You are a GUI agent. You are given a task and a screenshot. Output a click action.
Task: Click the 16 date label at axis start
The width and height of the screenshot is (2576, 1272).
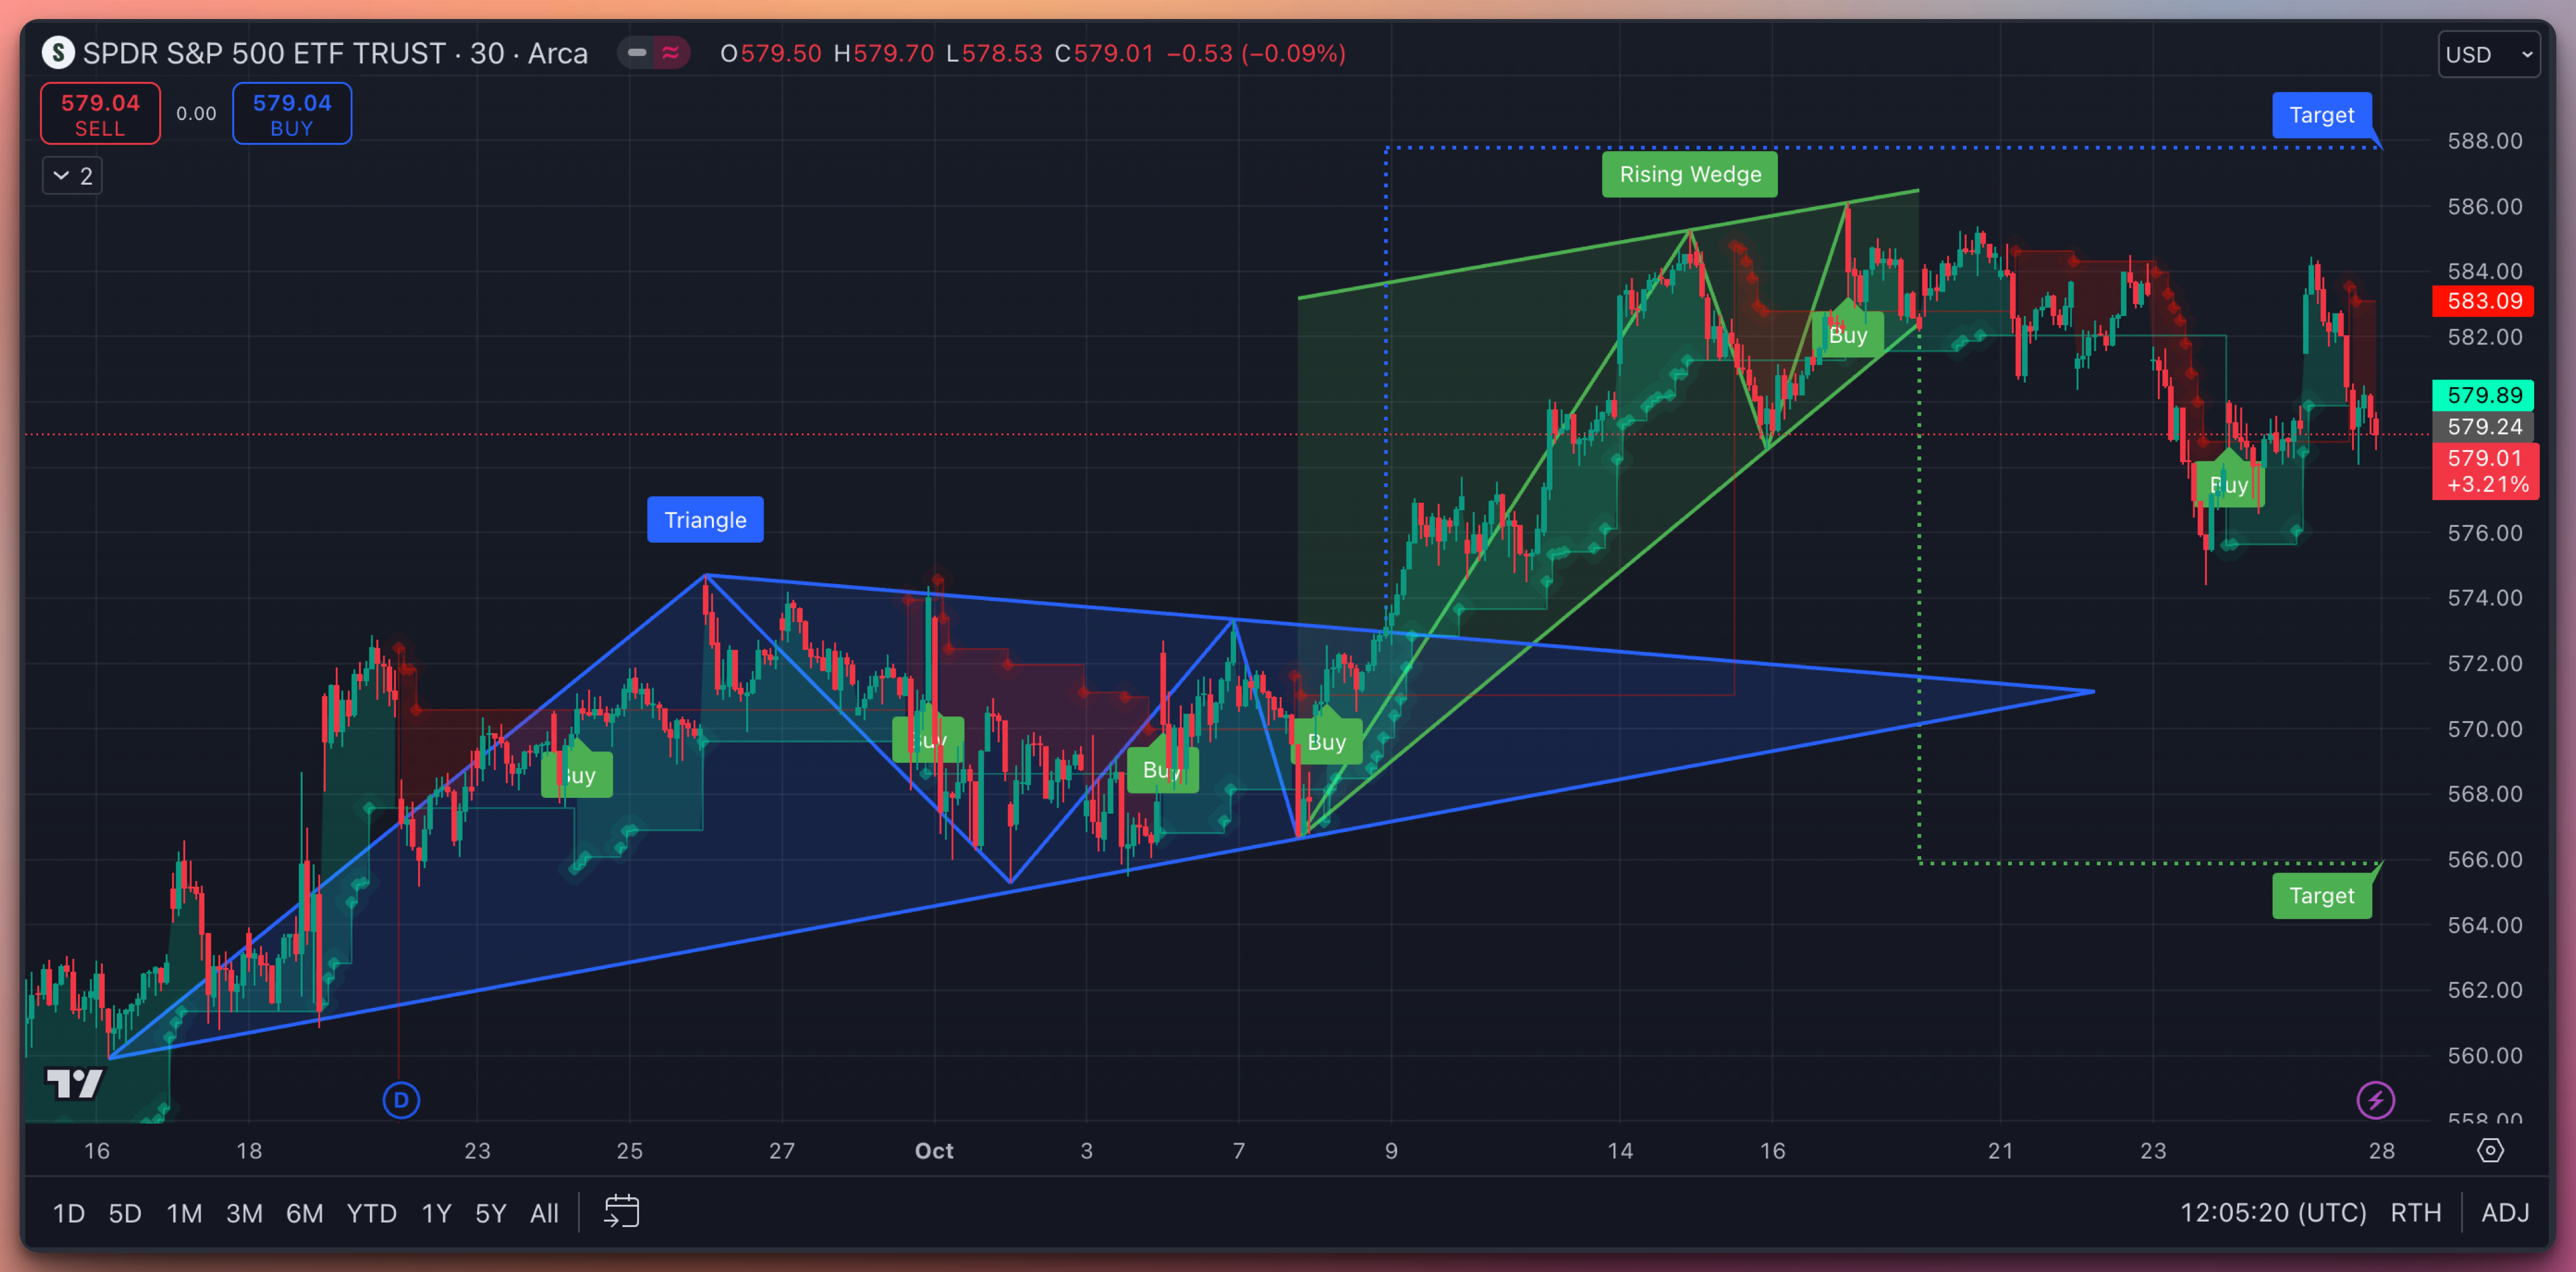97,1150
